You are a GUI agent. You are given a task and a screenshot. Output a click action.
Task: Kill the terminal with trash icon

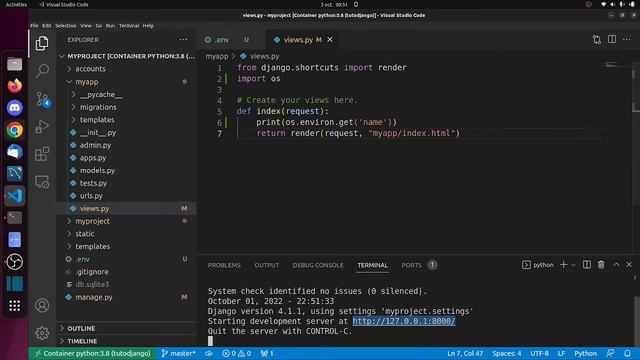pos(601,265)
